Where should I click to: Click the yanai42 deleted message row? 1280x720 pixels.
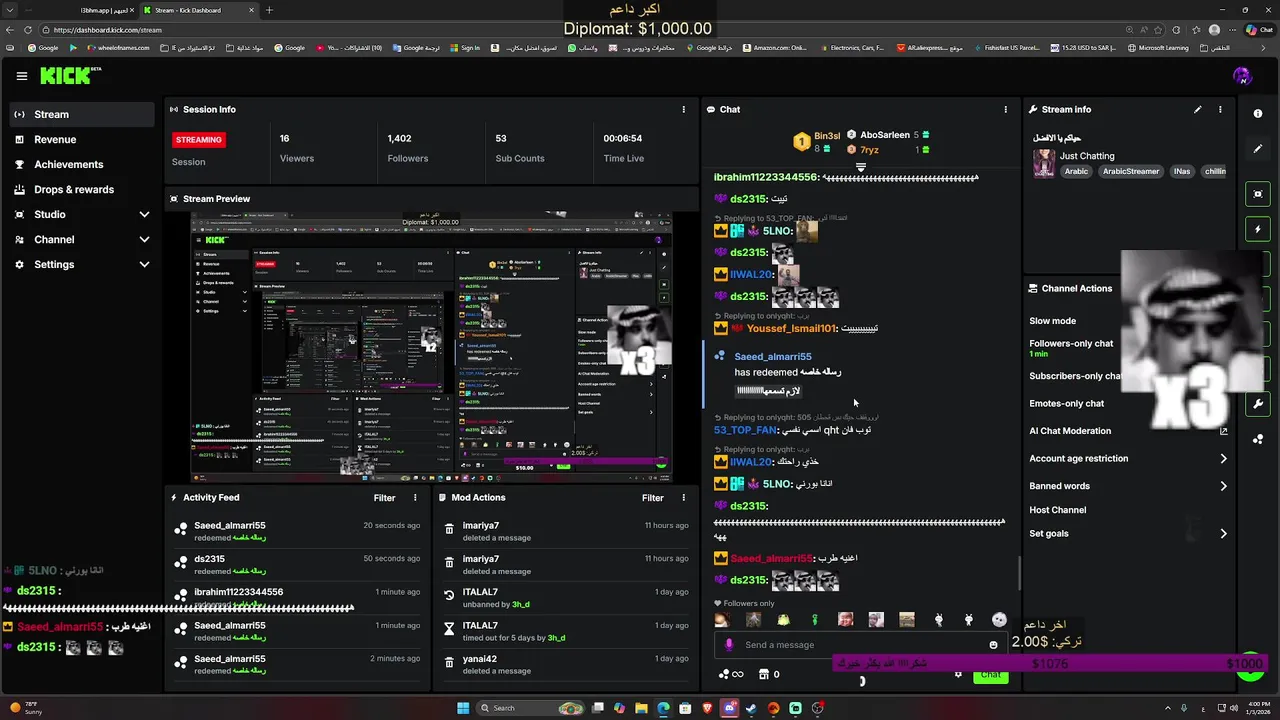coord(565,665)
